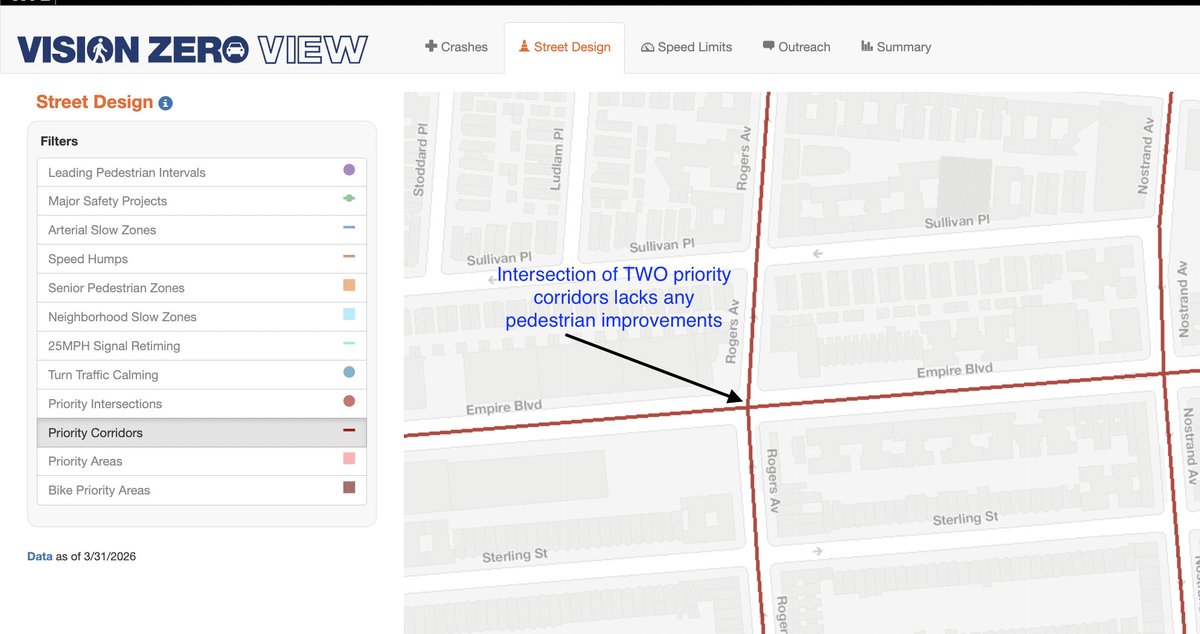
Task: Toggle the Major Safety Projects filter
Action: click(x=202, y=201)
